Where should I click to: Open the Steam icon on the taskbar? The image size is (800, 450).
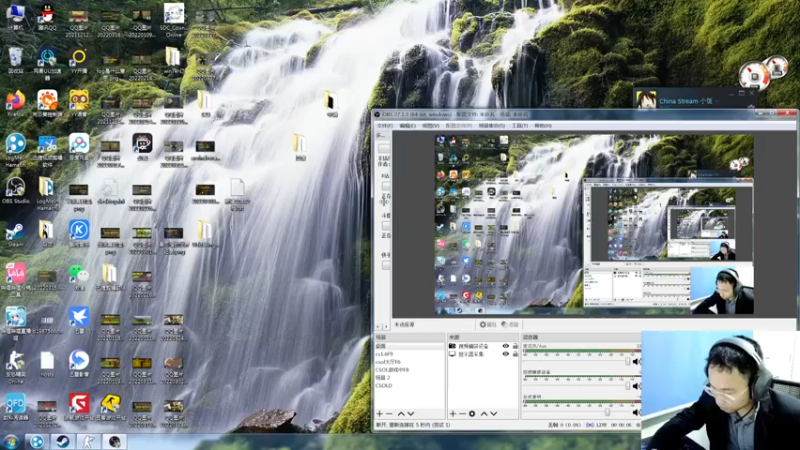(63, 442)
